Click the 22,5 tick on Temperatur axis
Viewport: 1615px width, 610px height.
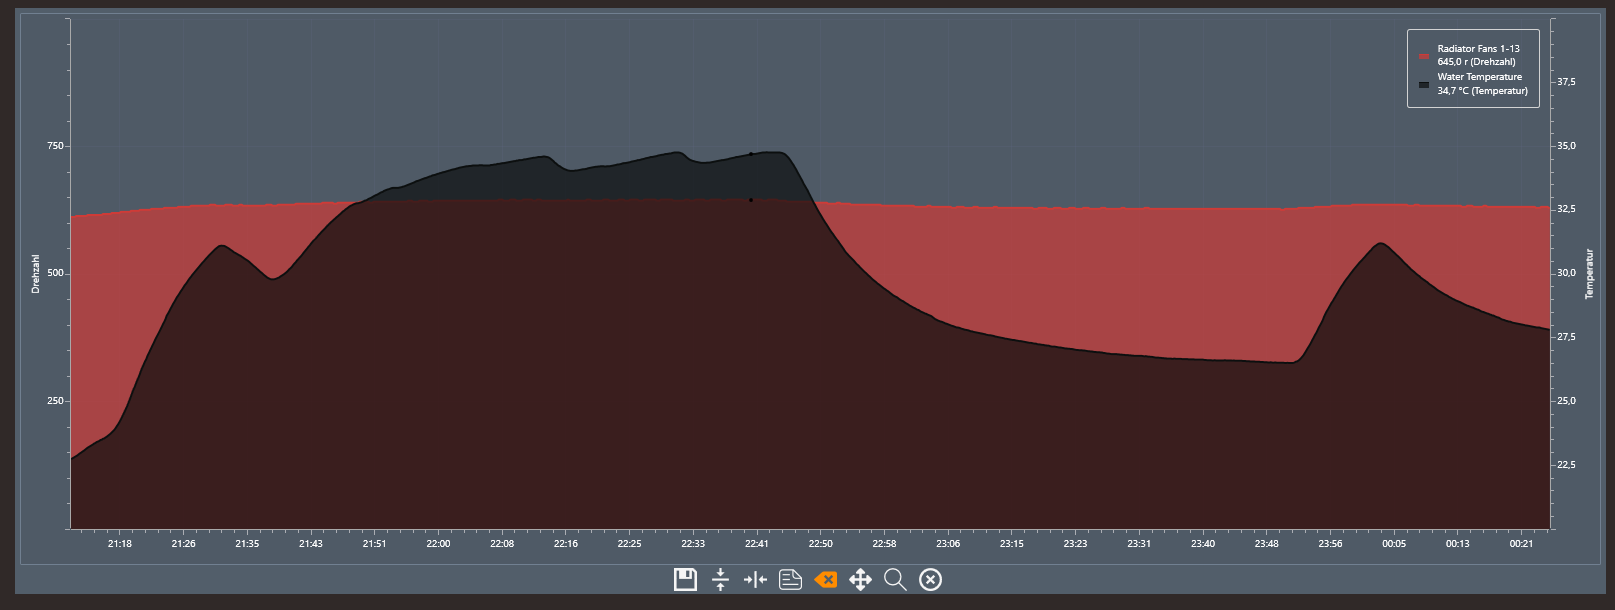pos(1566,465)
